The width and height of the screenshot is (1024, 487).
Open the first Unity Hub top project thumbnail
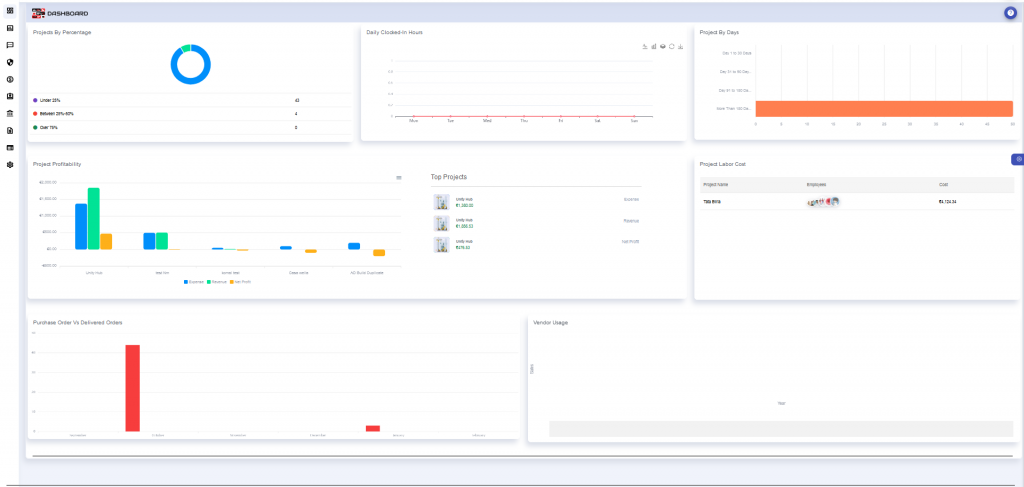click(441, 202)
